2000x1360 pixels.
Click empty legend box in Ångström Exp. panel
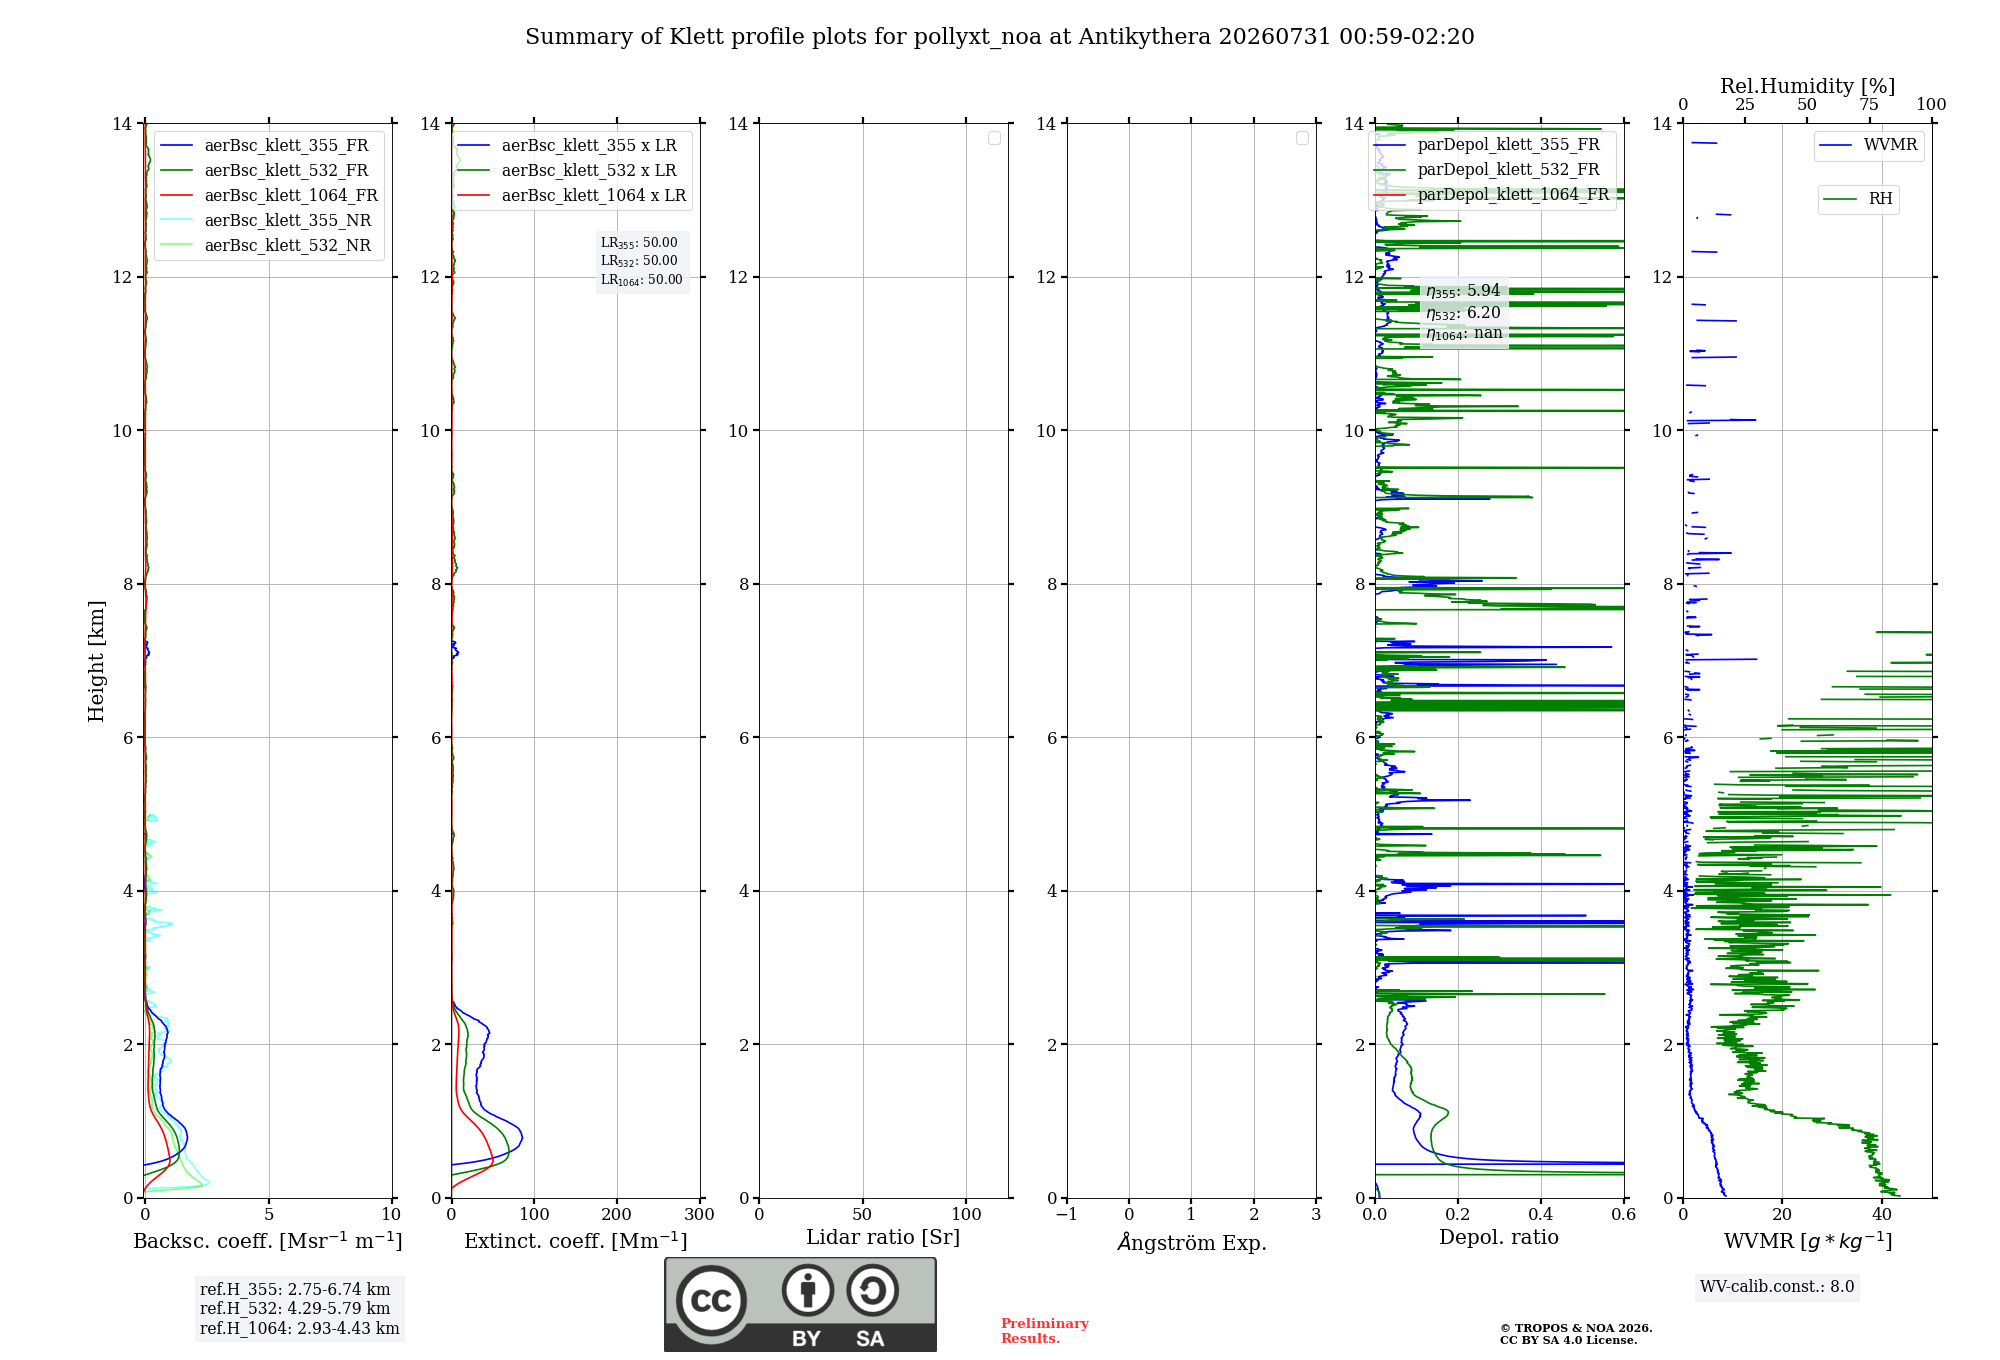(1302, 138)
